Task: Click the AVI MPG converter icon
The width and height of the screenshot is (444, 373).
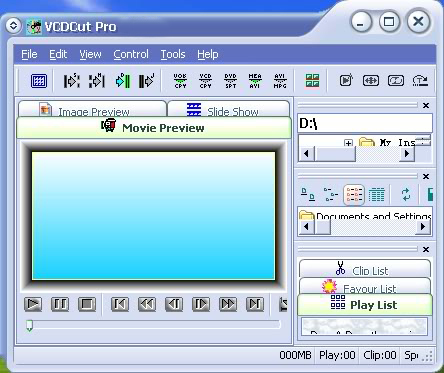Action: [280, 81]
